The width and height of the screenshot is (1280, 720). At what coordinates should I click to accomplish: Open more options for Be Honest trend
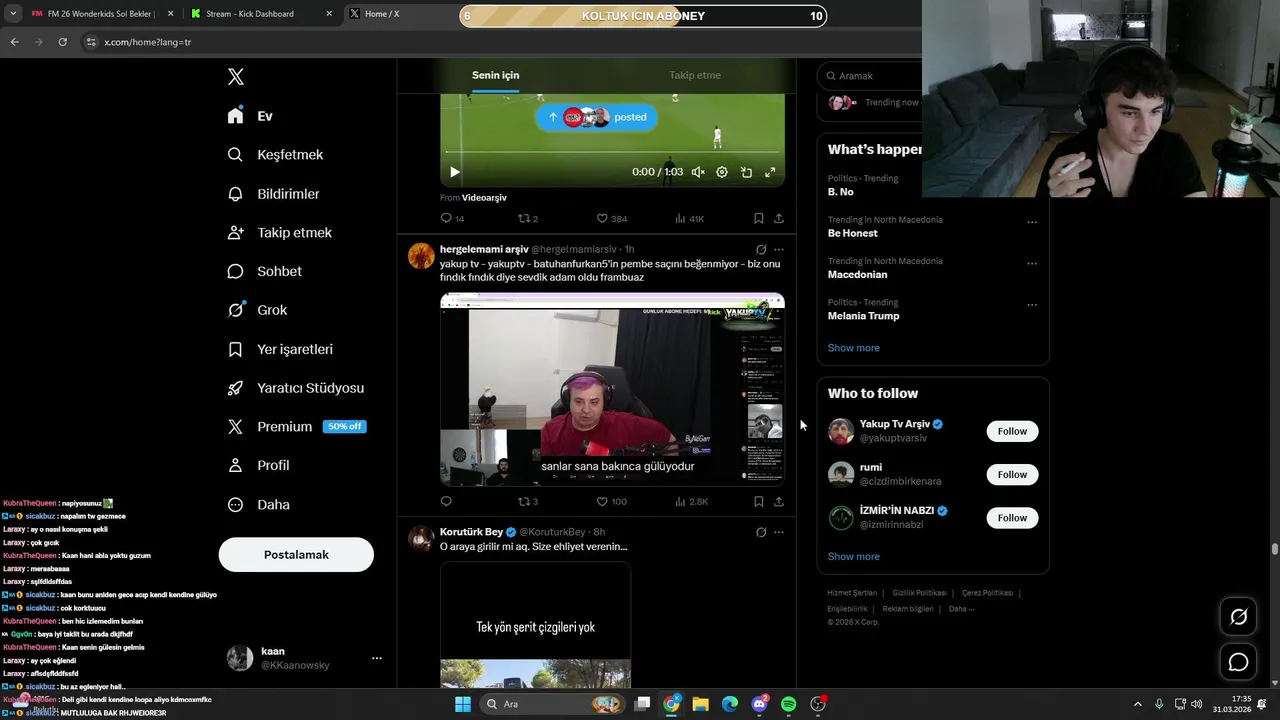pos(1032,222)
